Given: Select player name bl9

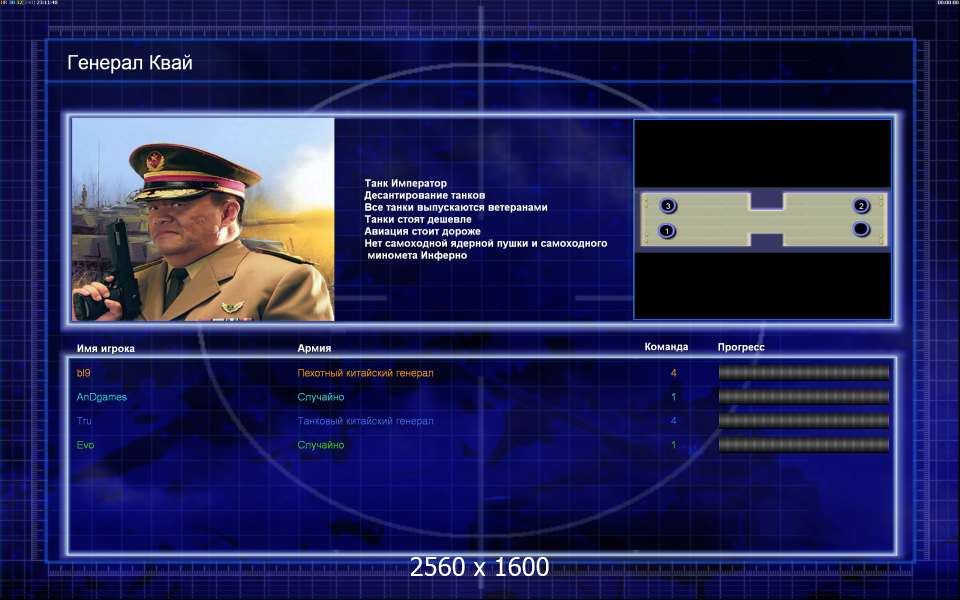Looking at the screenshot, I should pyautogui.click(x=83, y=373).
